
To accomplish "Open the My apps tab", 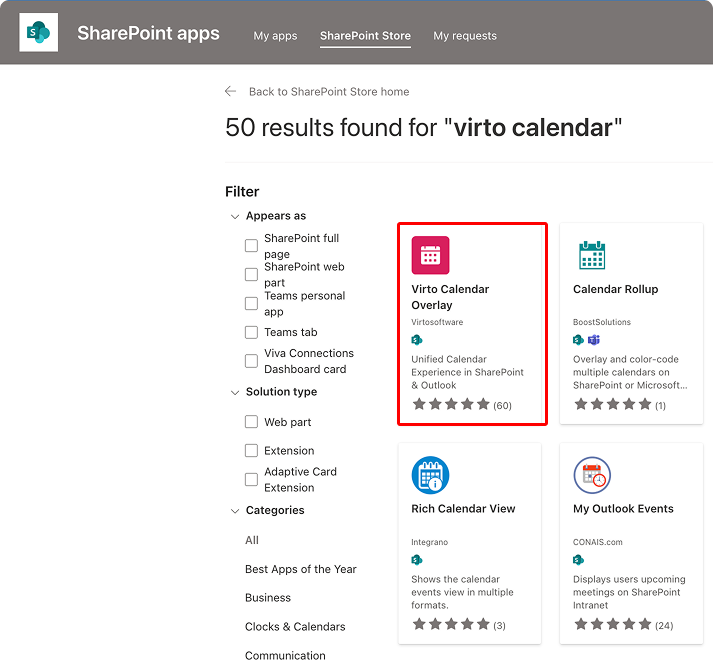I will [x=275, y=36].
